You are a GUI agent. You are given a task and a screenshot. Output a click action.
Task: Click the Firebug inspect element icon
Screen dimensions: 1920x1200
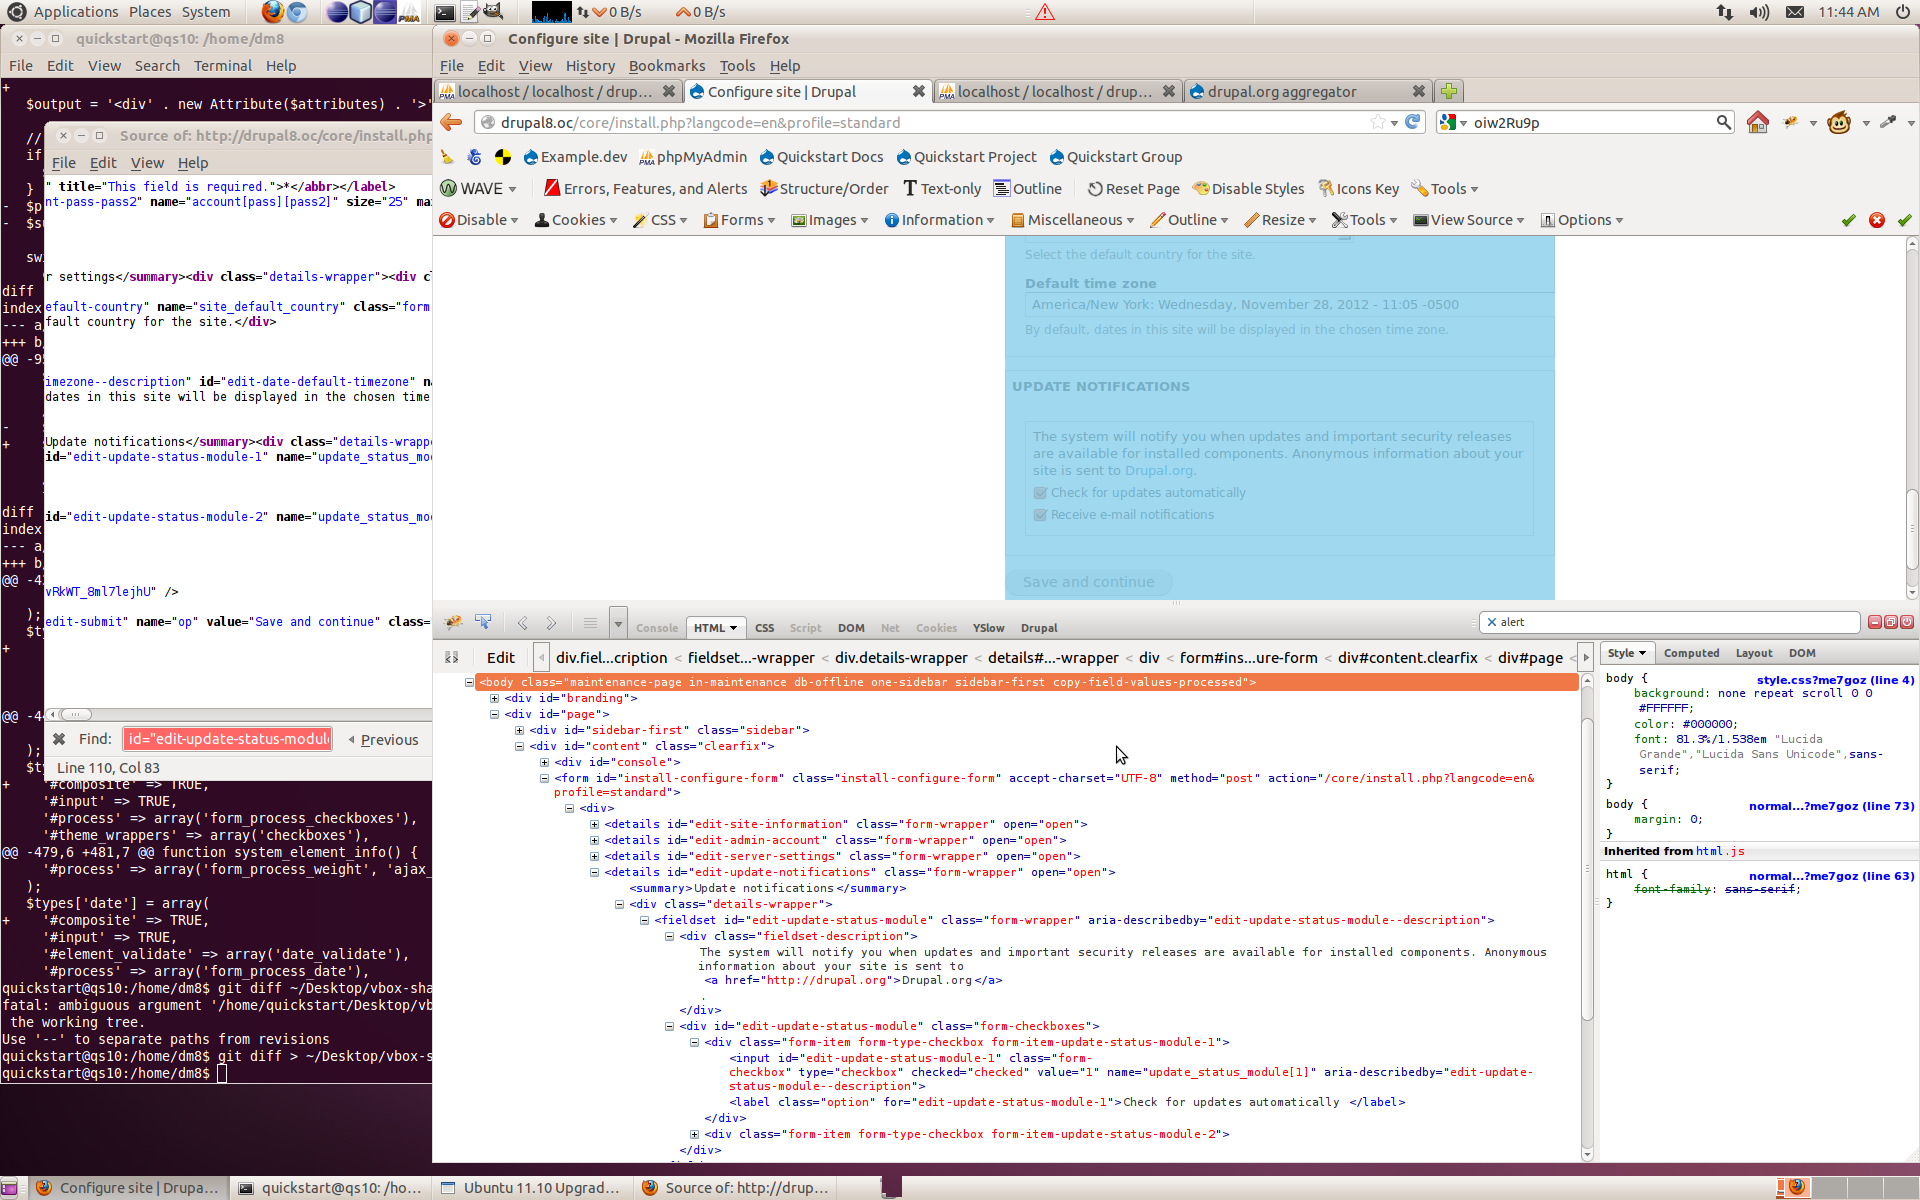pos(483,622)
